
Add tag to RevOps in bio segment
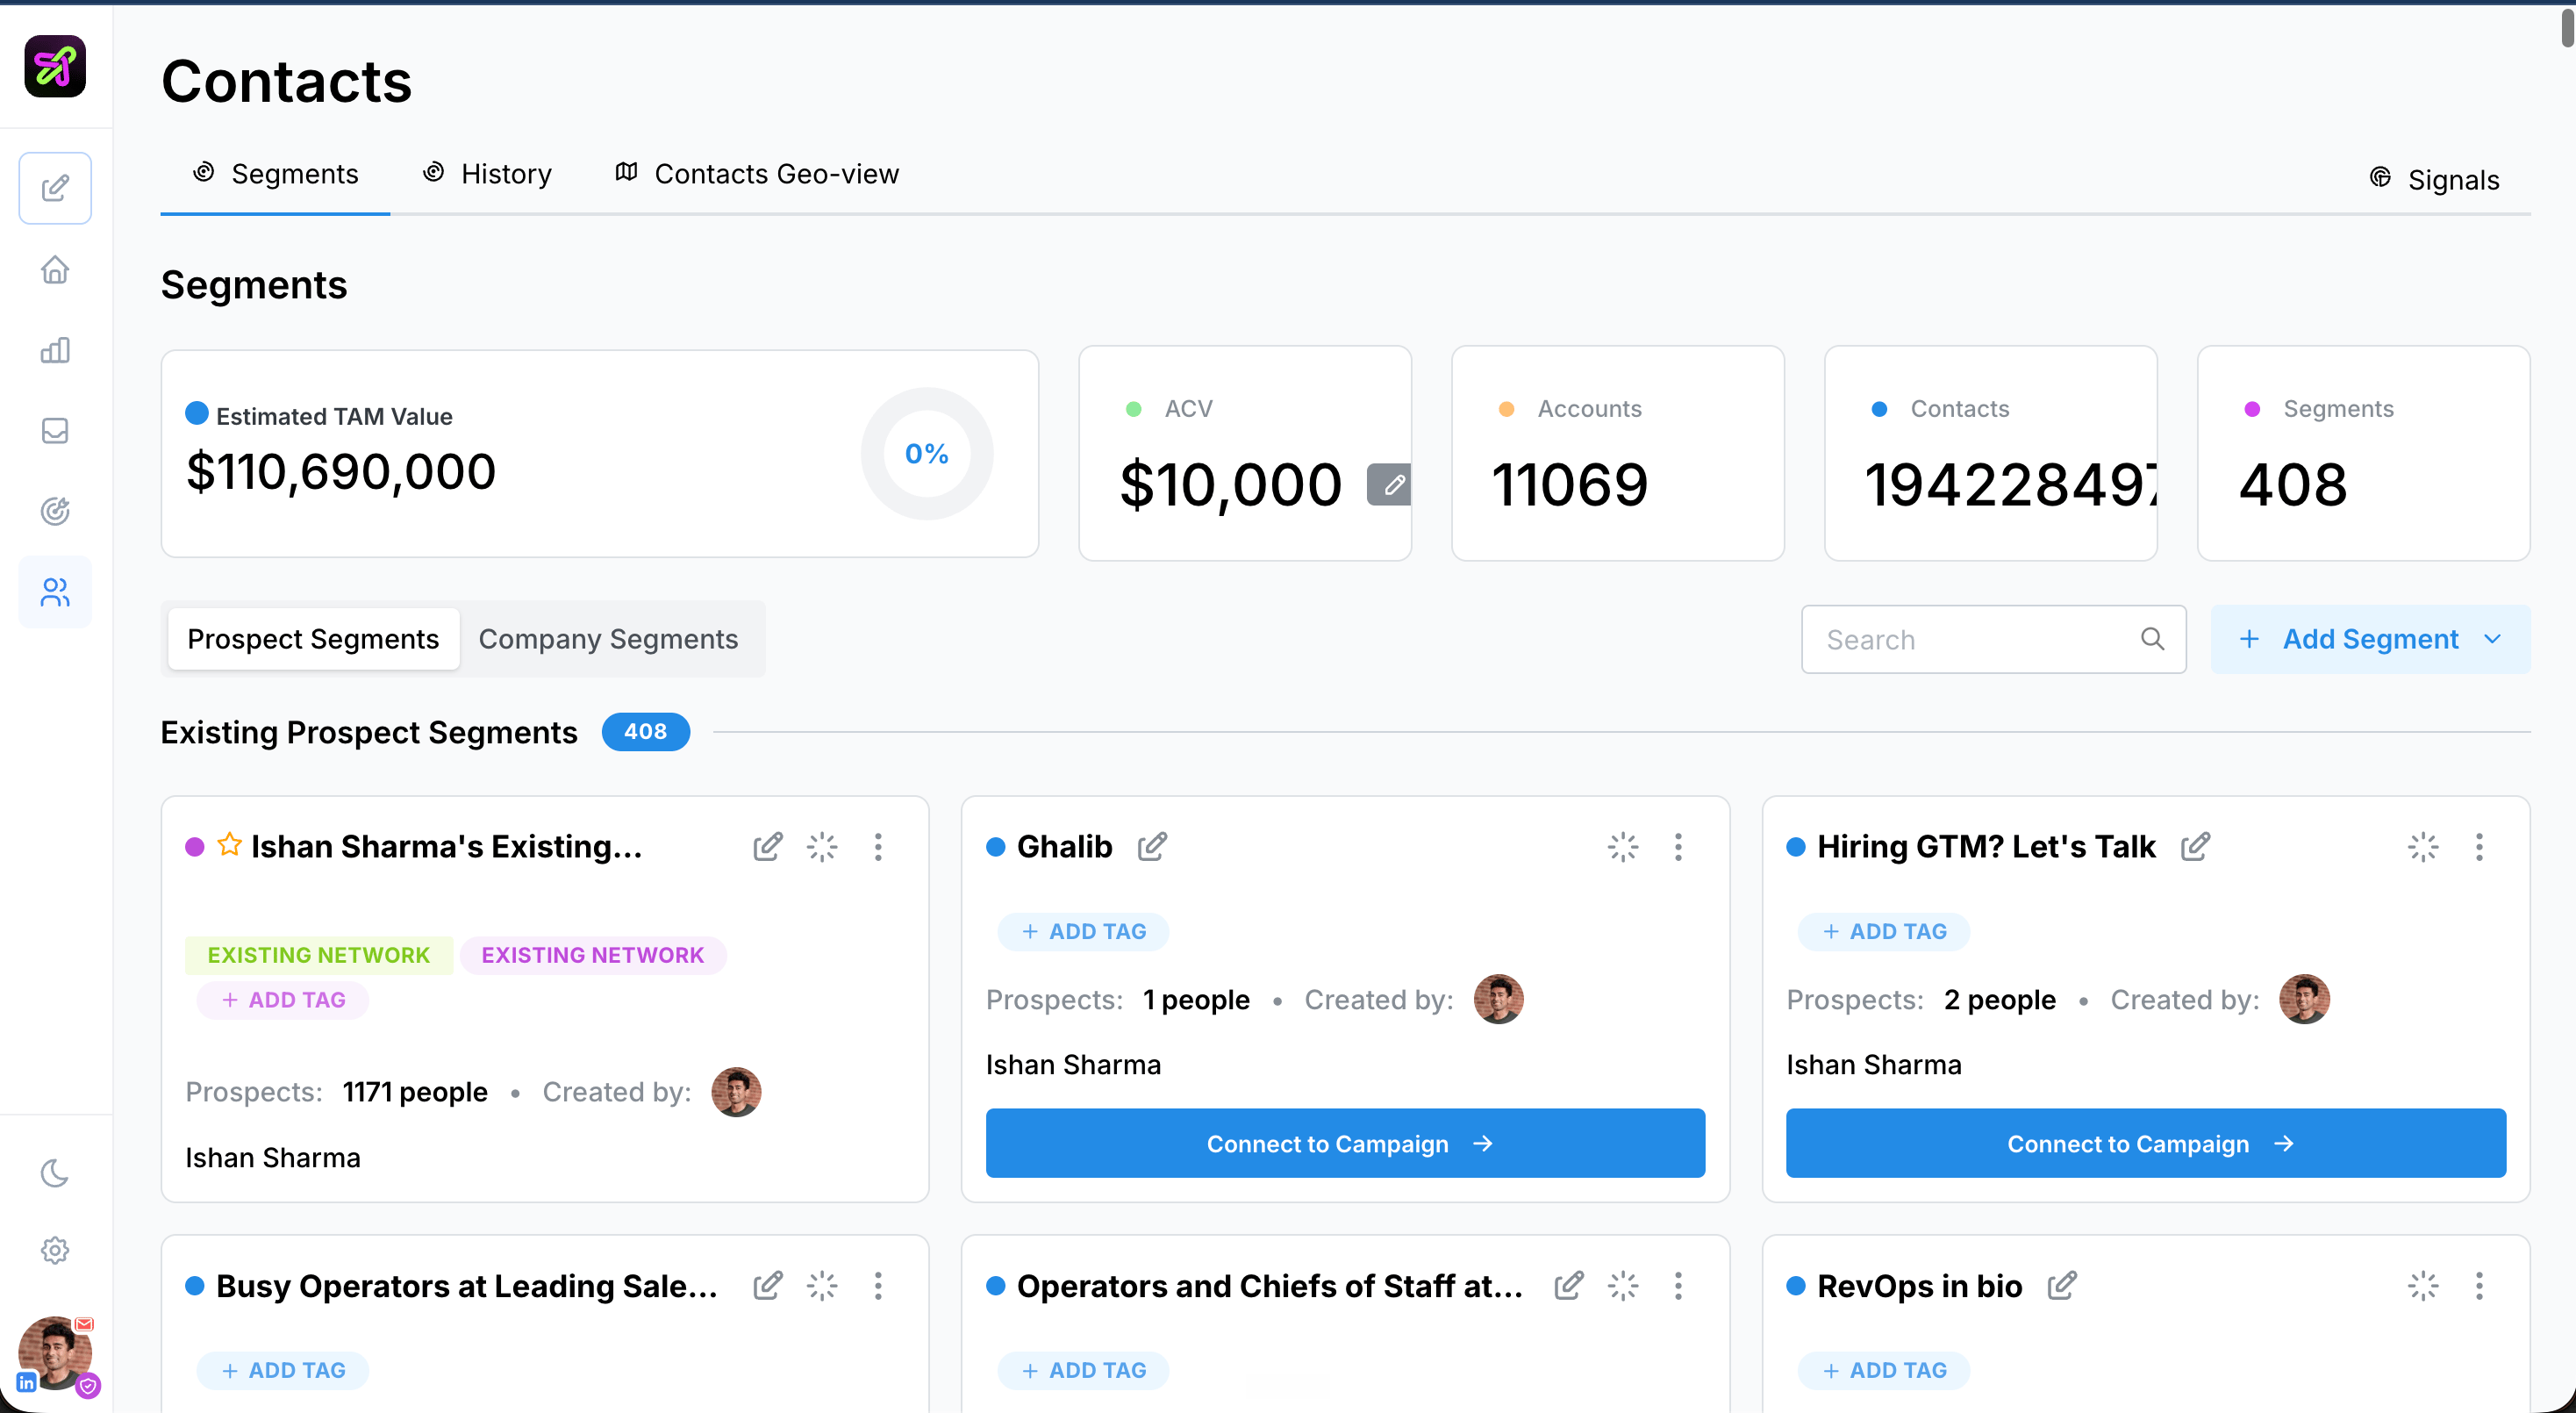coord(1884,1370)
